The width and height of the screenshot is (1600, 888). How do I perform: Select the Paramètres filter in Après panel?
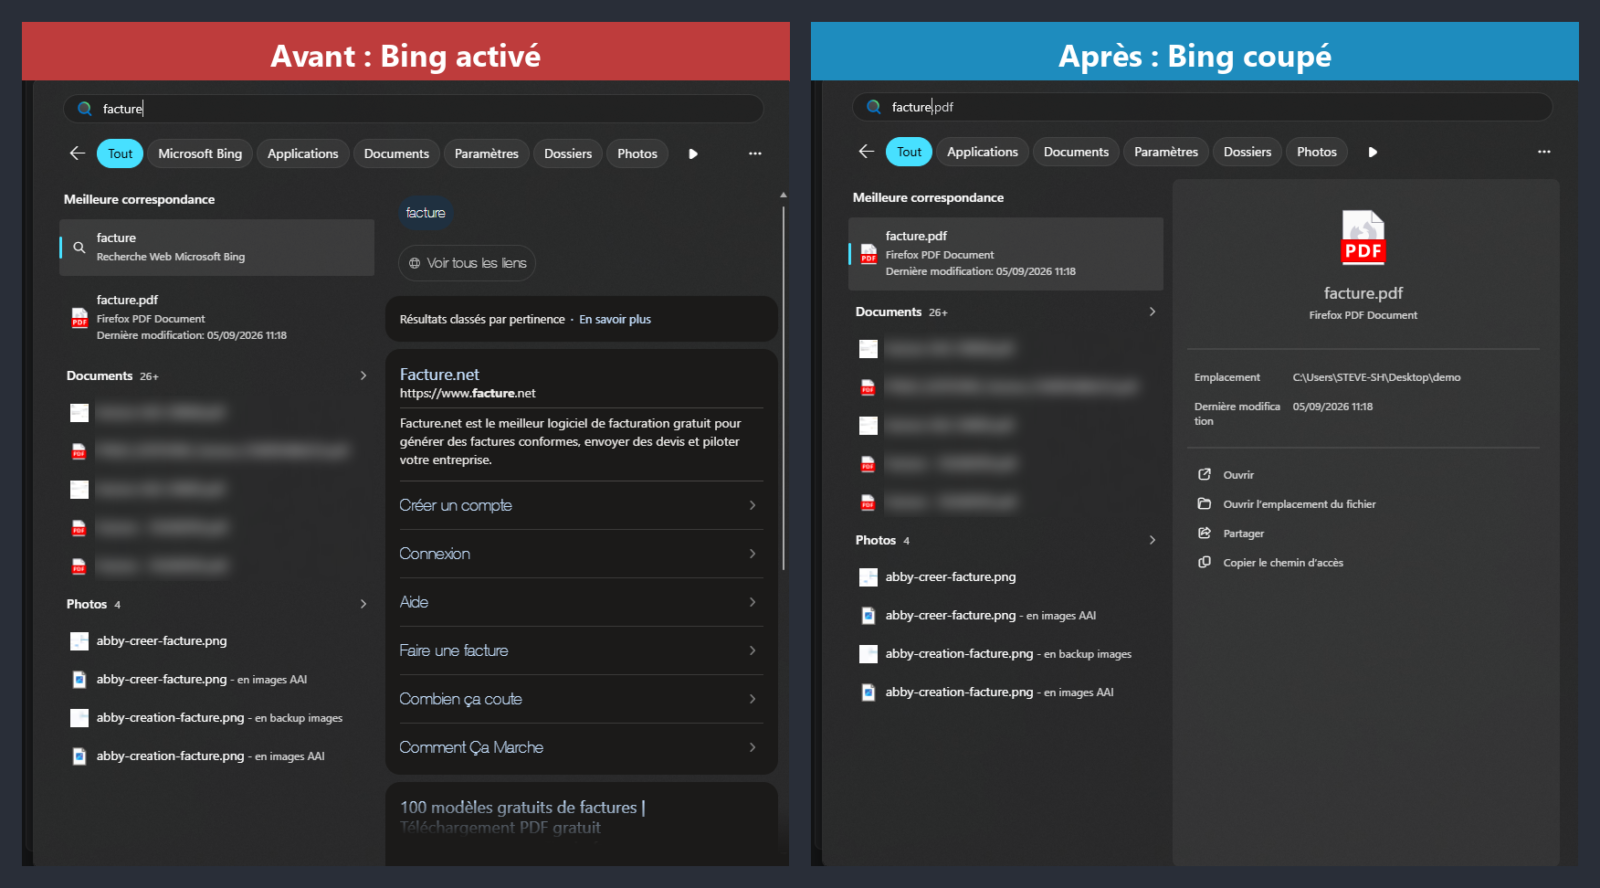[x=1166, y=152]
